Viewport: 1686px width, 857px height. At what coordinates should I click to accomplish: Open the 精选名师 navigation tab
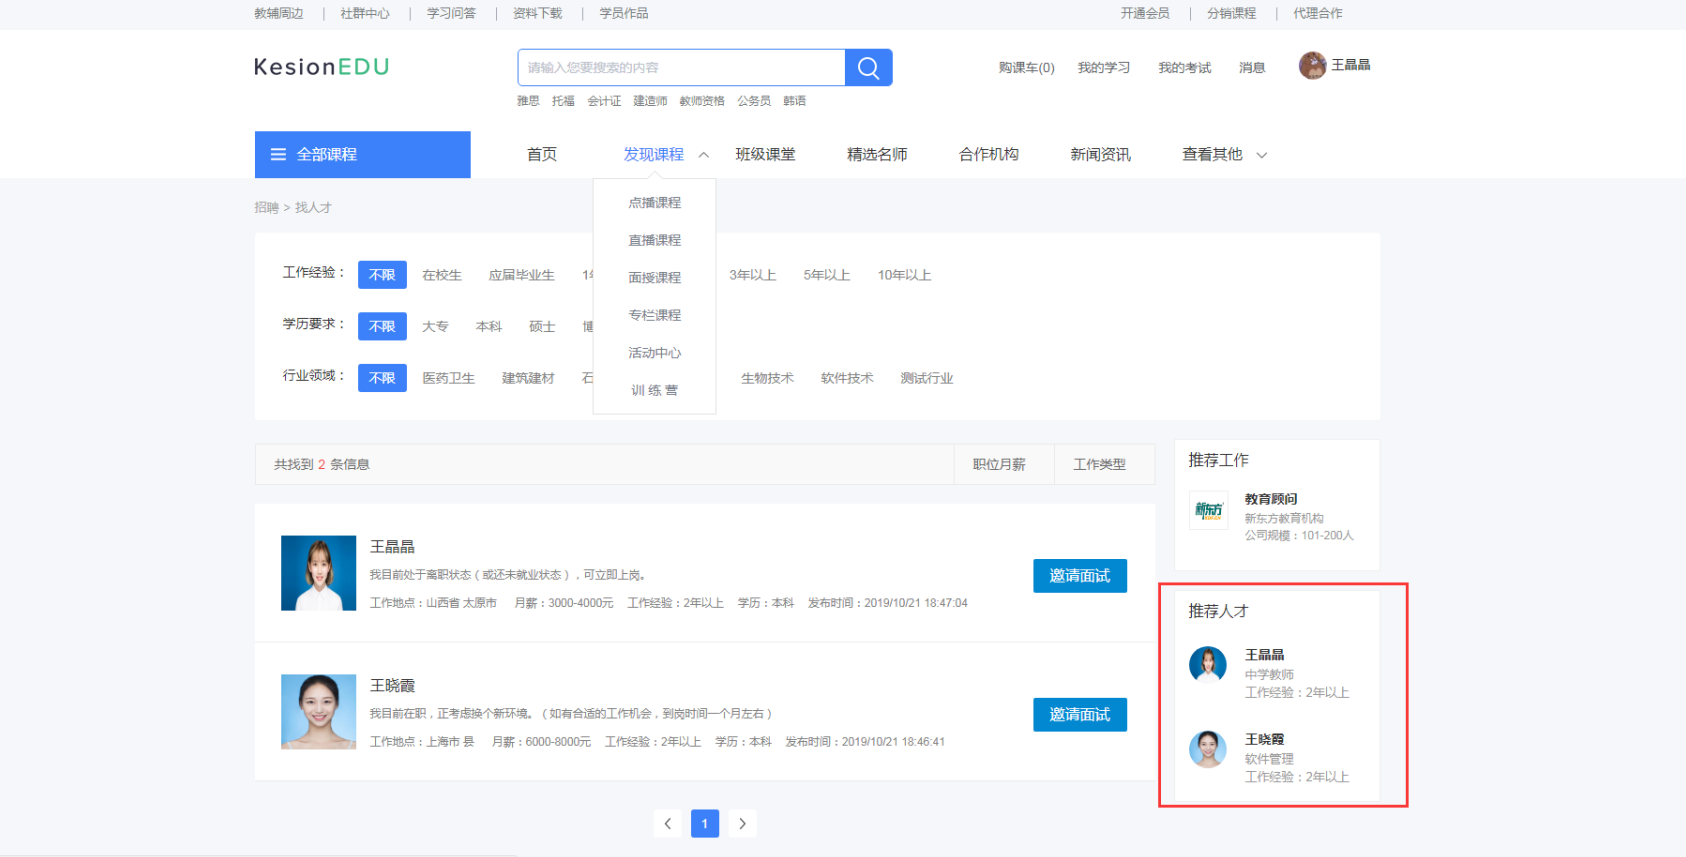point(876,155)
